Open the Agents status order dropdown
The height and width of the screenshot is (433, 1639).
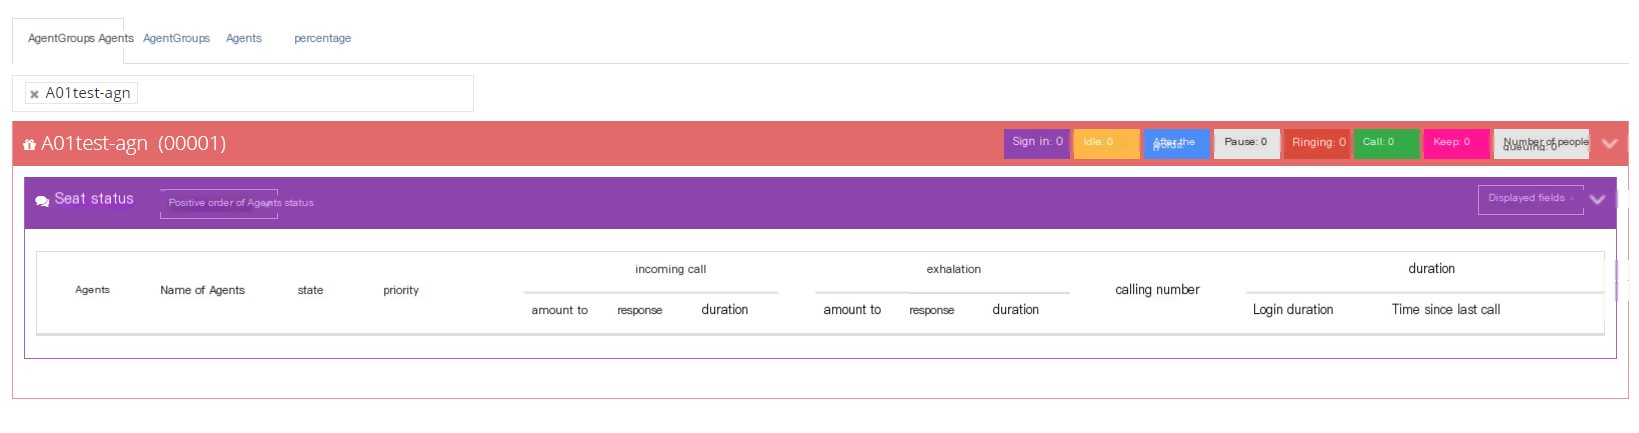pos(219,203)
